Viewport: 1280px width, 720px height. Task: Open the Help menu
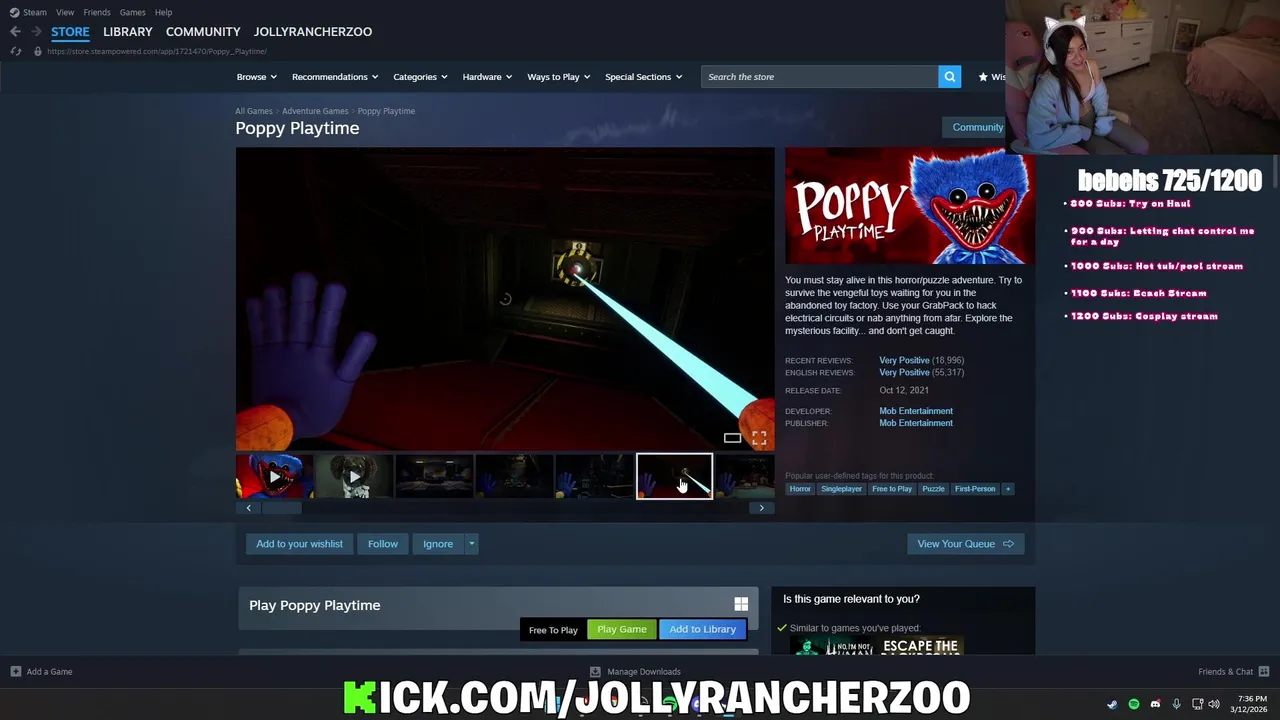pos(163,12)
